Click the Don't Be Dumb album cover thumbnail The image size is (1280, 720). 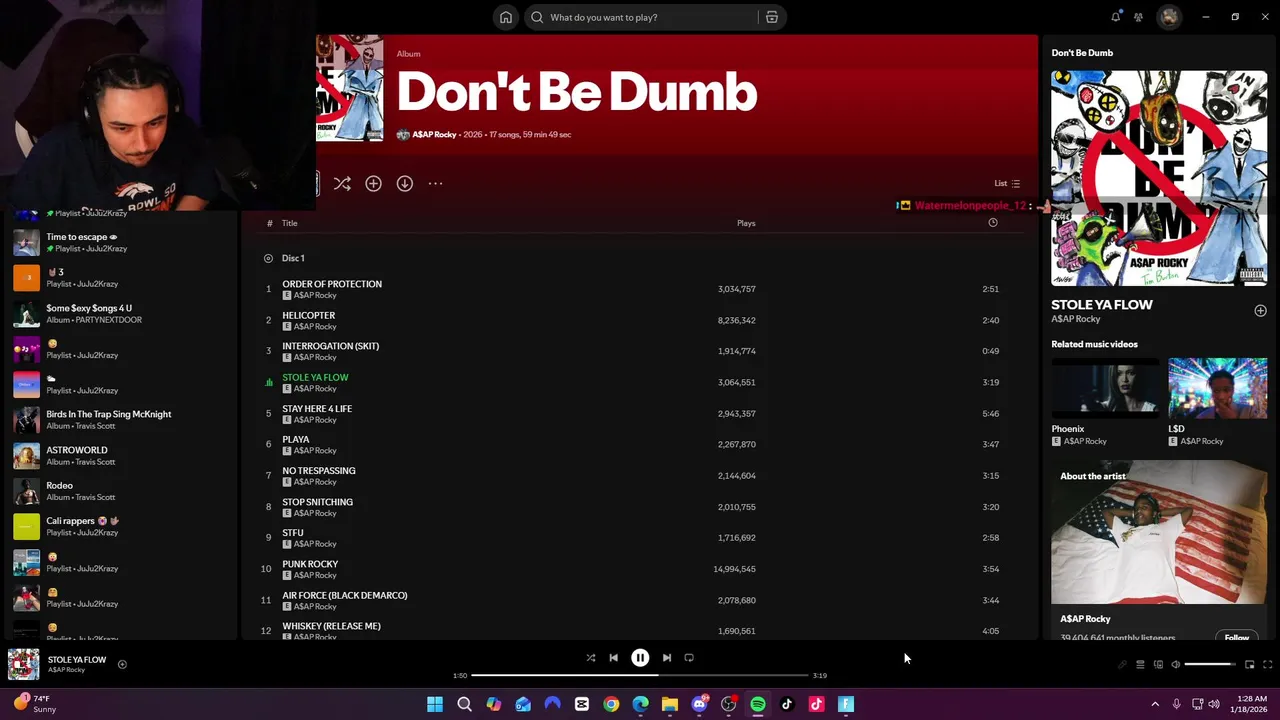[x=350, y=89]
